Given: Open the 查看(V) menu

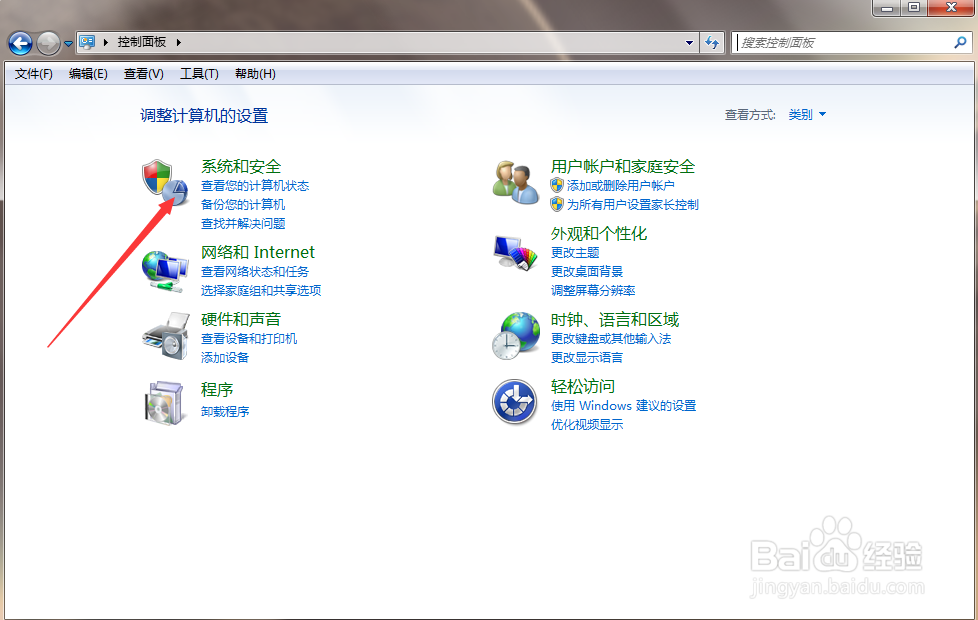Looking at the screenshot, I should click(143, 74).
